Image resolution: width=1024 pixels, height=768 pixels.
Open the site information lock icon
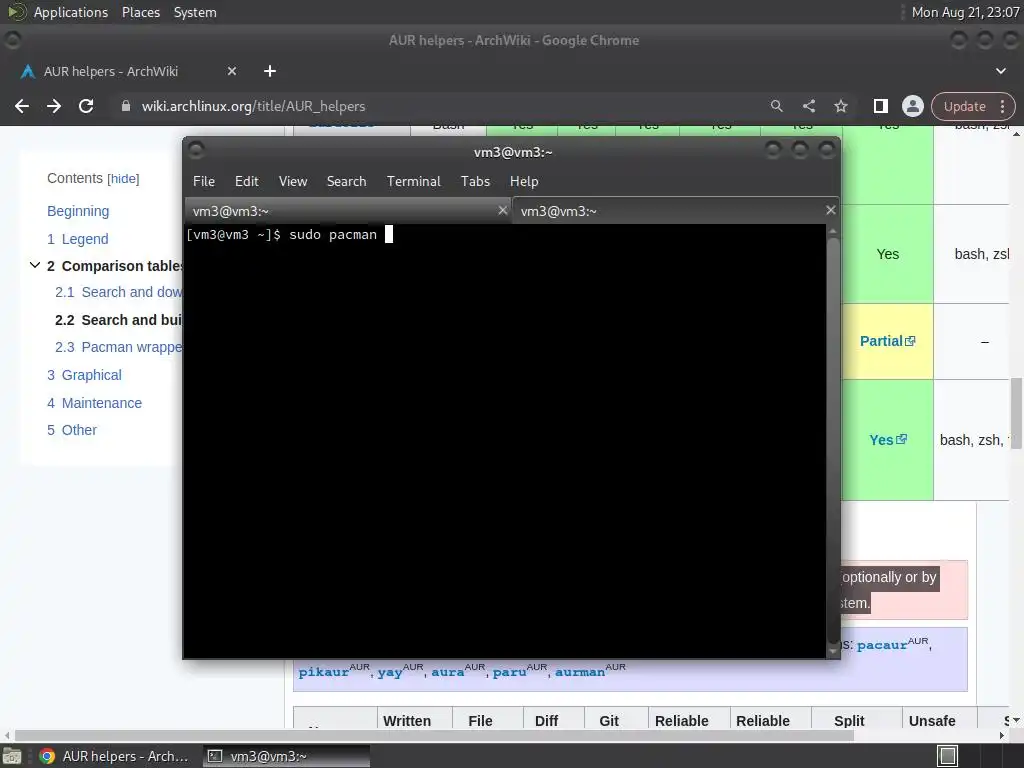(125, 106)
